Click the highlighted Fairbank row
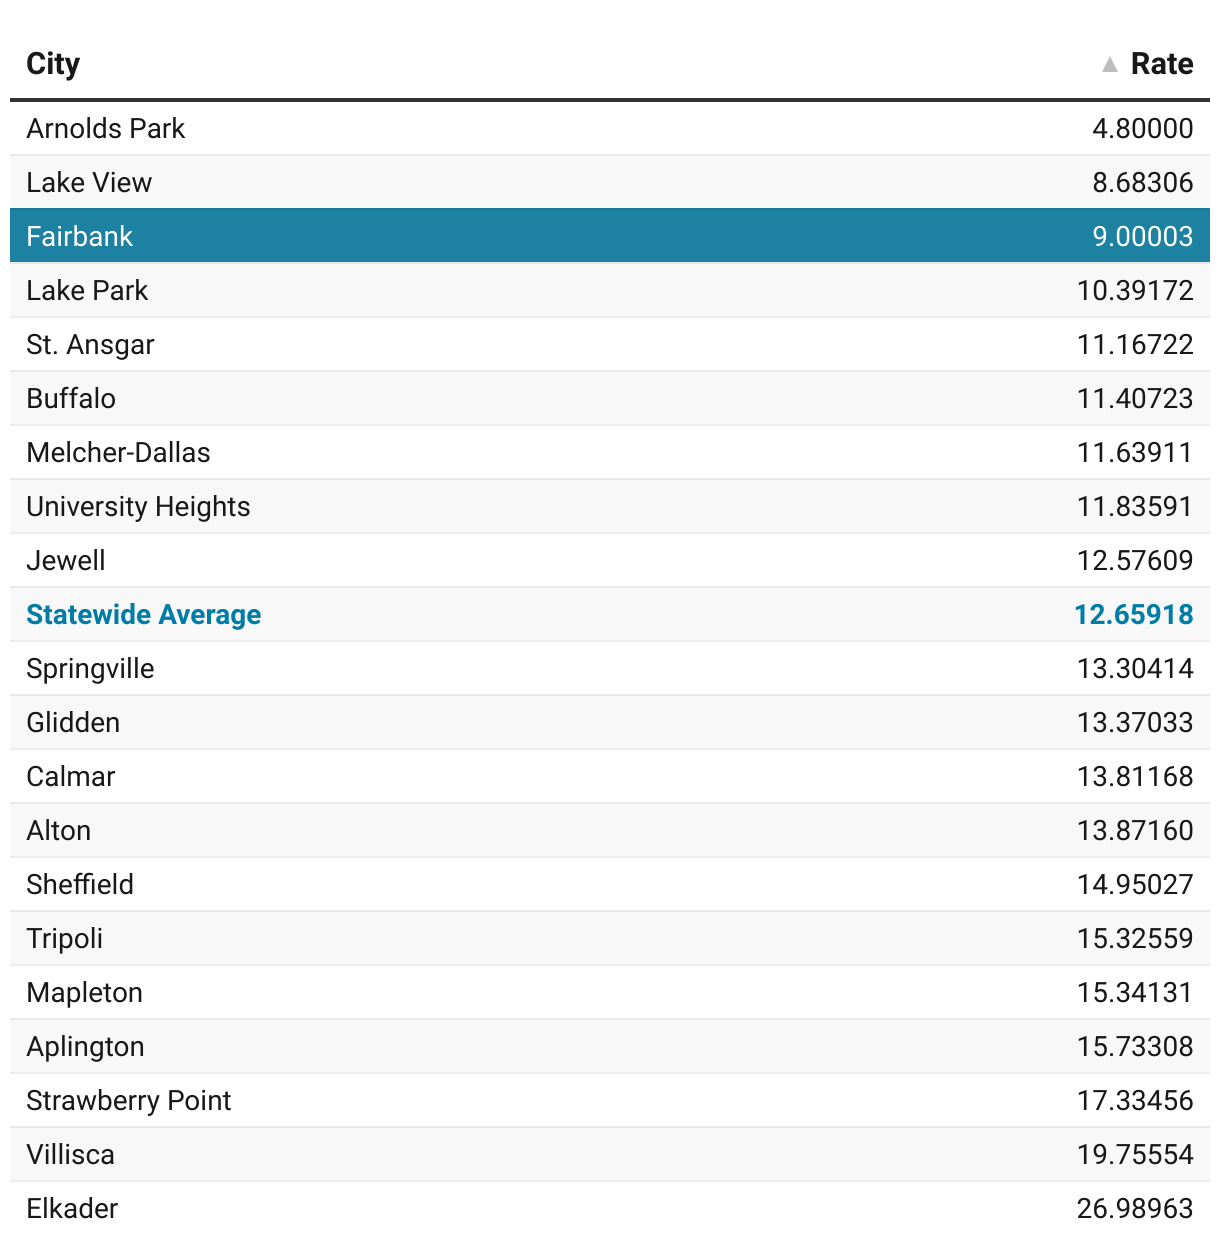Image resolution: width=1220 pixels, height=1244 pixels. (x=80, y=237)
